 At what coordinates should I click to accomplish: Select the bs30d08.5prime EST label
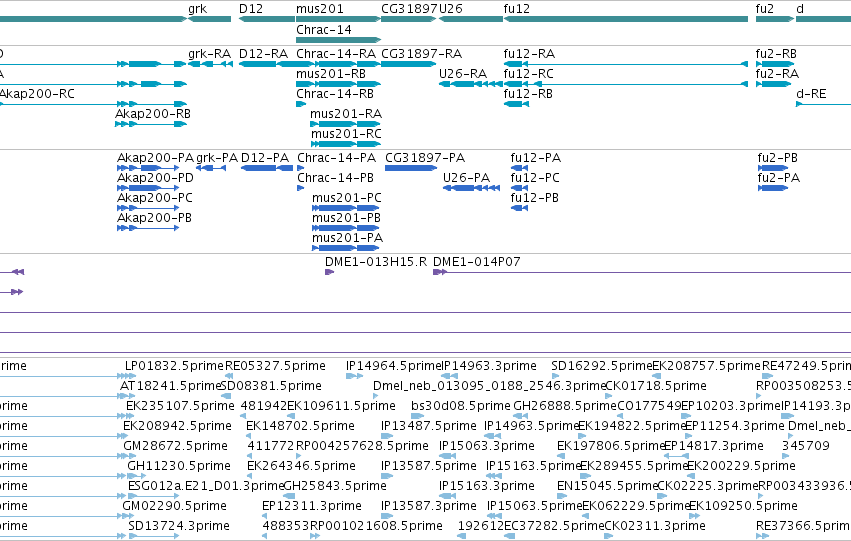(x=461, y=406)
